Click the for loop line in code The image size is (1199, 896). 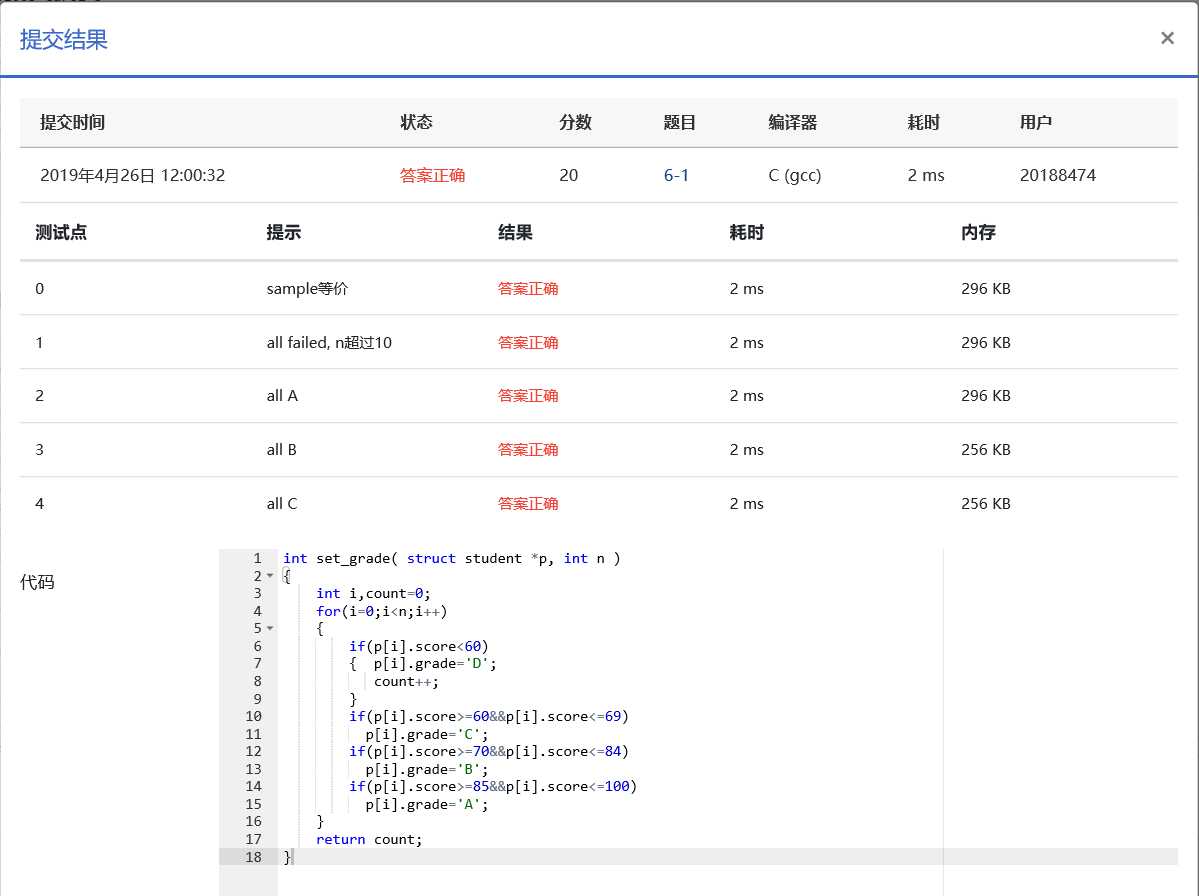tap(382, 612)
